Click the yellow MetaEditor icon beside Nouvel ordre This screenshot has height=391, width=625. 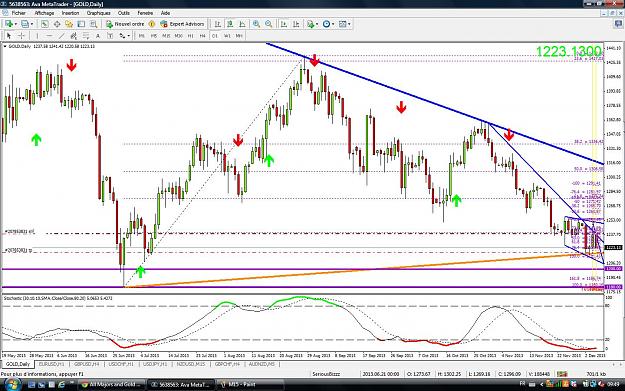151,24
